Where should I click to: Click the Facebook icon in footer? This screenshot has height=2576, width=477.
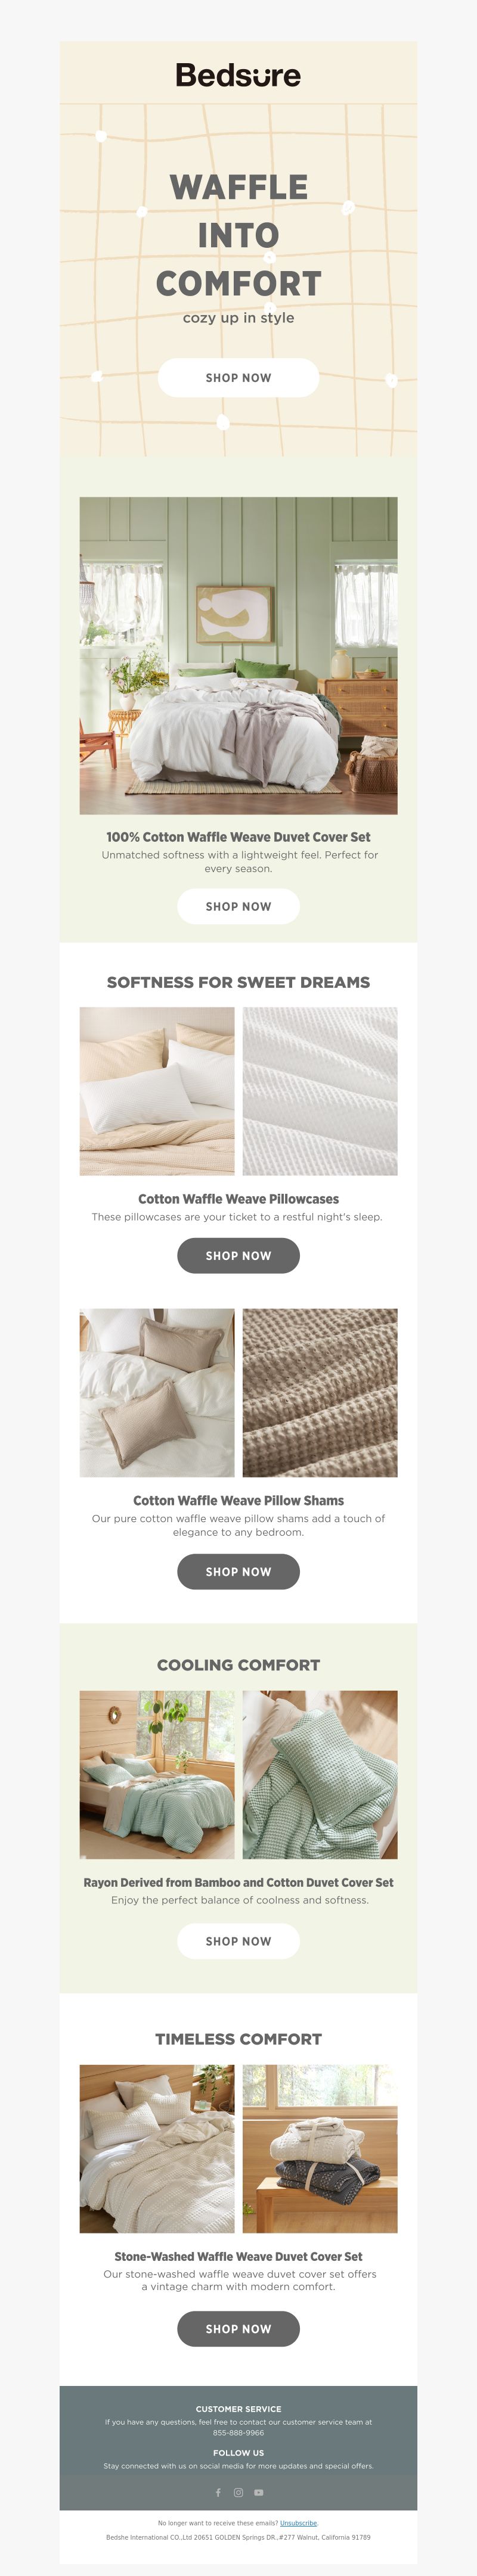pos(218,2492)
